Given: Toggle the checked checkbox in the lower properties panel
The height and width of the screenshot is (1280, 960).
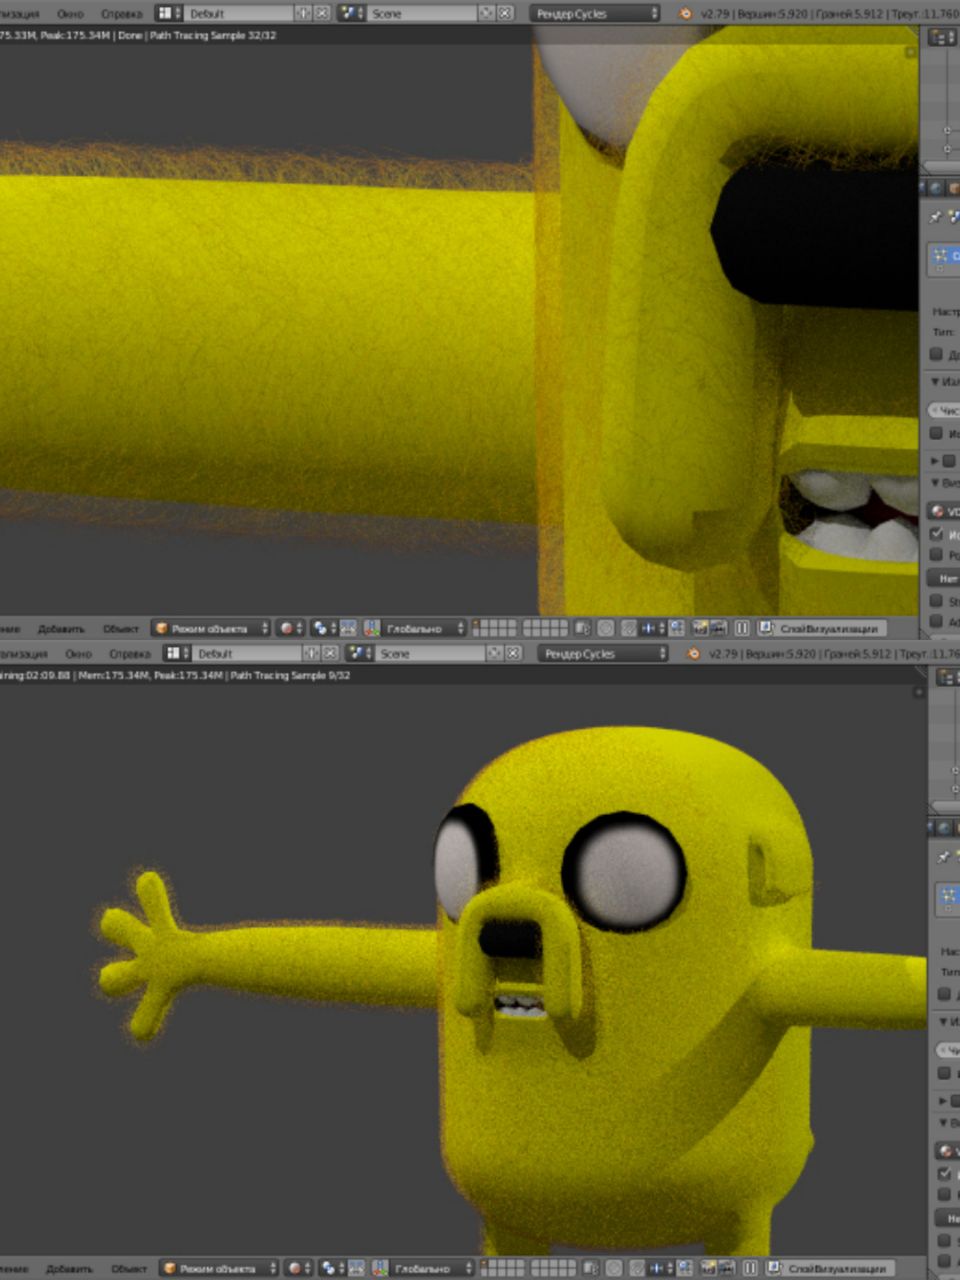Looking at the screenshot, I should point(944,1172).
